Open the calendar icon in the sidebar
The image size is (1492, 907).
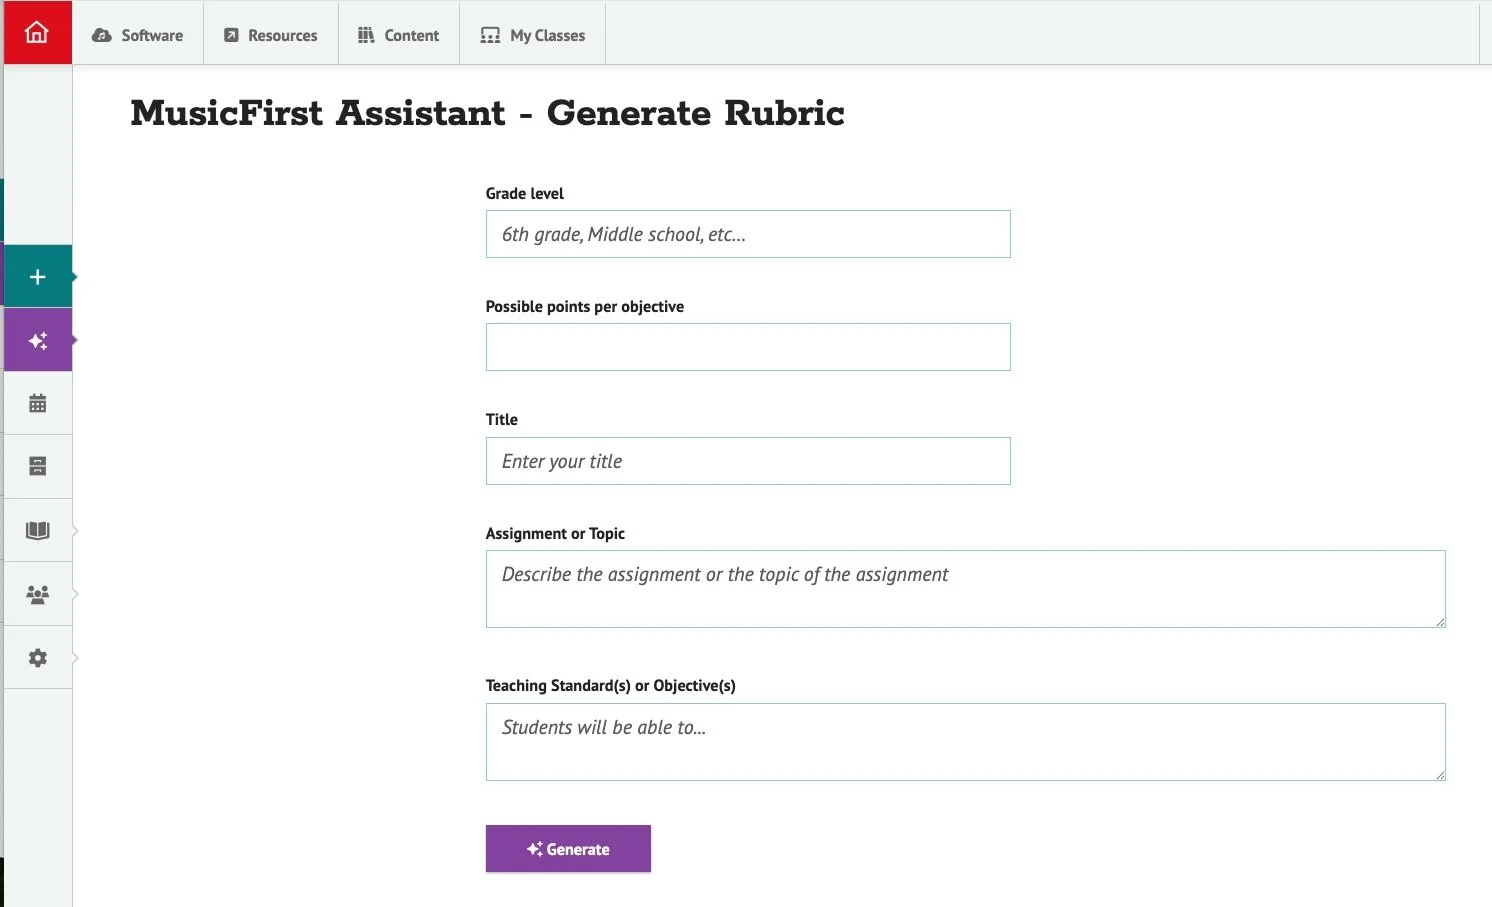pyautogui.click(x=38, y=404)
